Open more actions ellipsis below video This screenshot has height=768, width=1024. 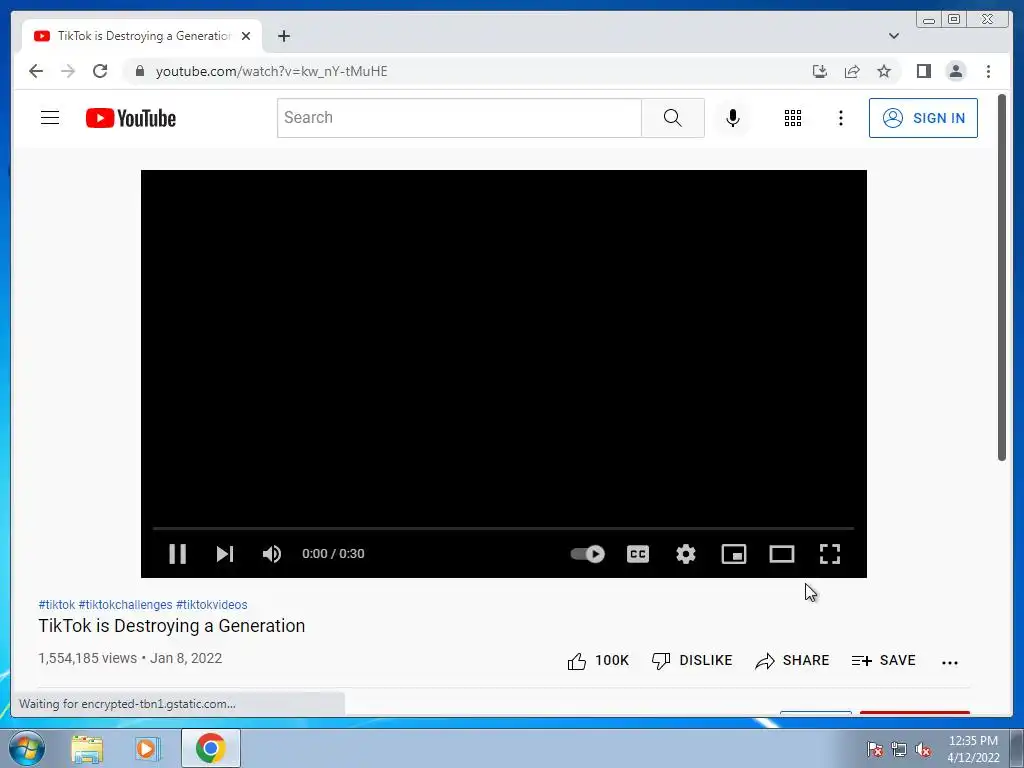point(950,662)
